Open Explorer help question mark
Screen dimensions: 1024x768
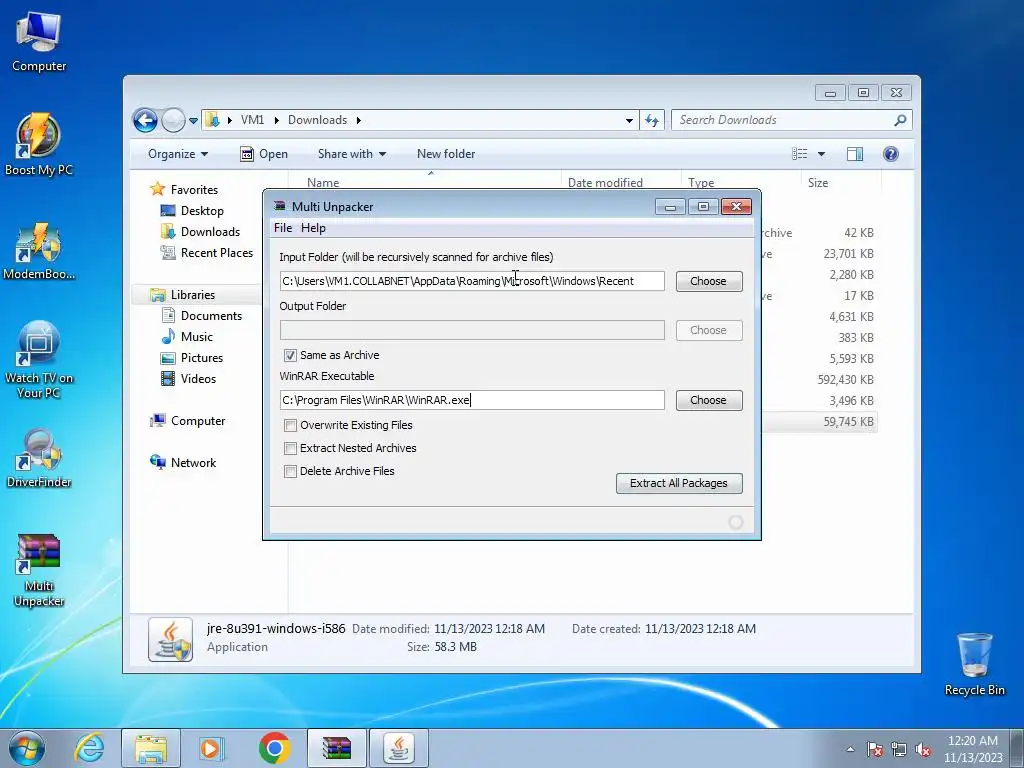(890, 154)
